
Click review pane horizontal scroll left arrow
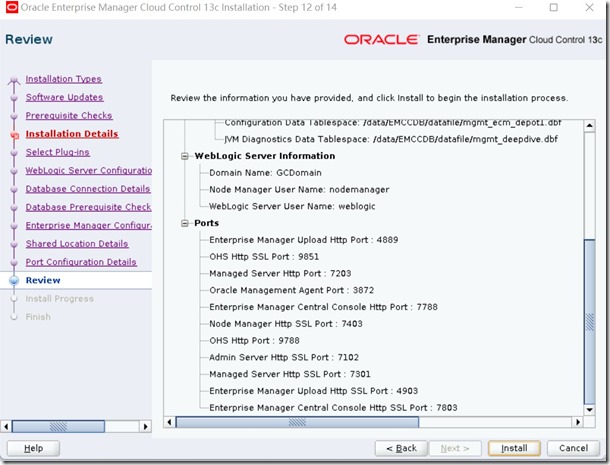[x=169, y=422]
